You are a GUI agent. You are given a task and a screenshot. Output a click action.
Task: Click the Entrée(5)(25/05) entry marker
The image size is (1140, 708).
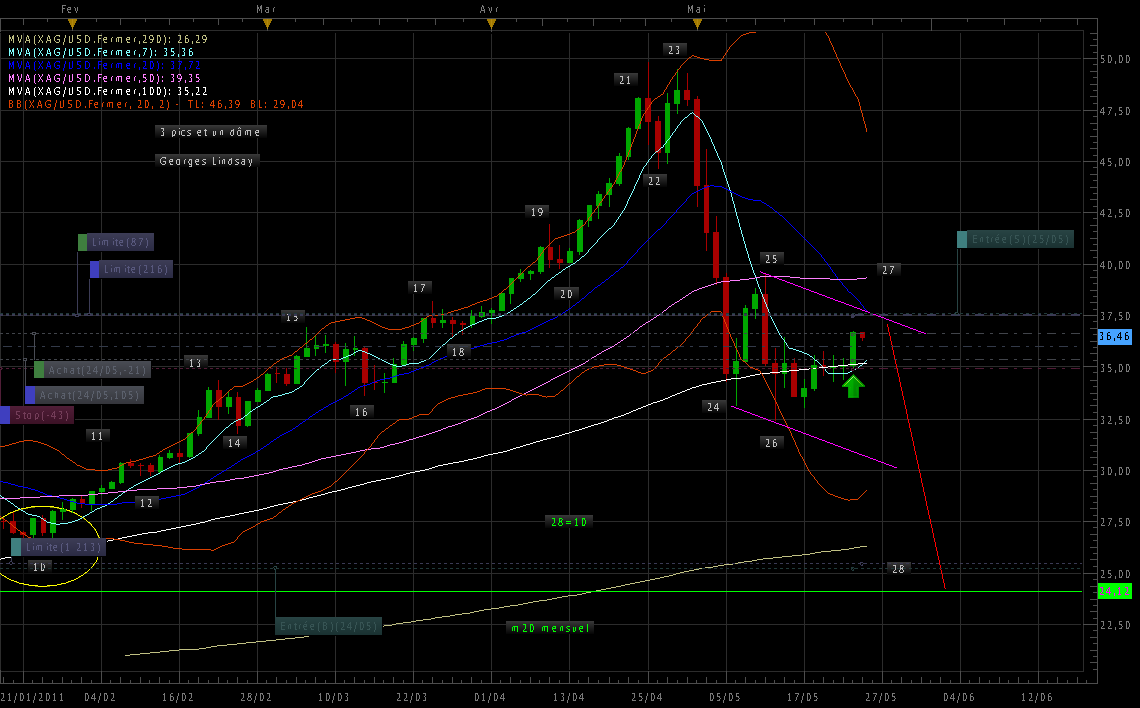tap(1015, 239)
